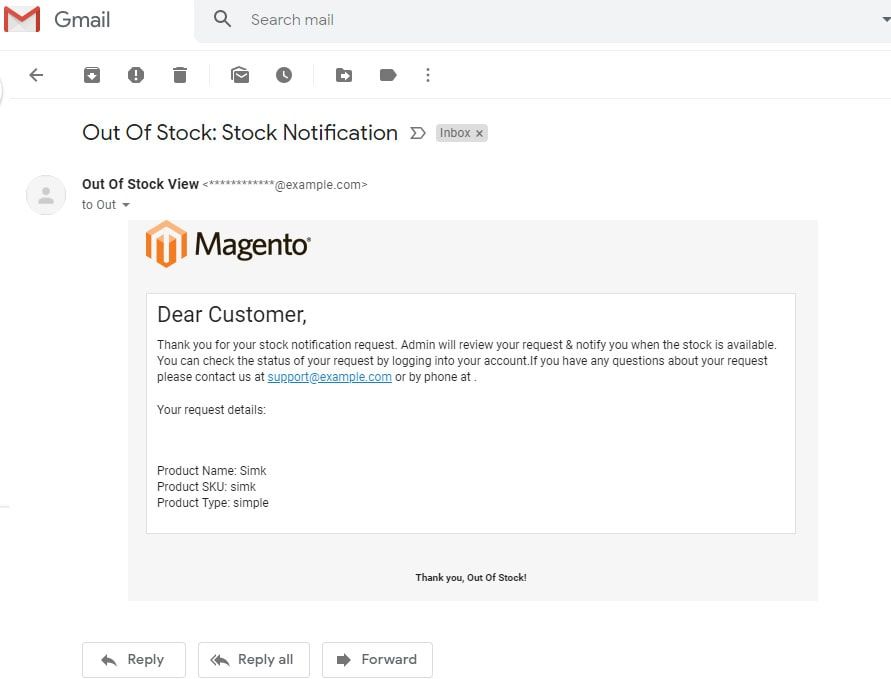Click the Reply button
Viewport: 891px width, 679px height.
click(x=134, y=660)
